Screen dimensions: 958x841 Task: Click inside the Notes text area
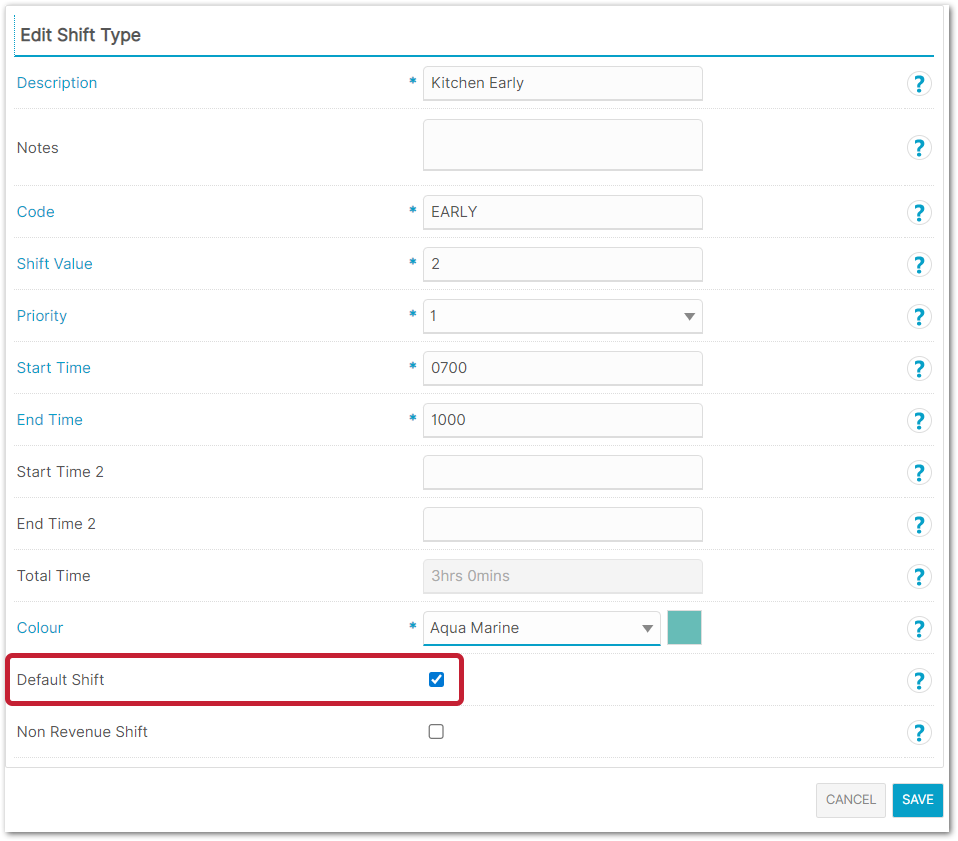(562, 146)
